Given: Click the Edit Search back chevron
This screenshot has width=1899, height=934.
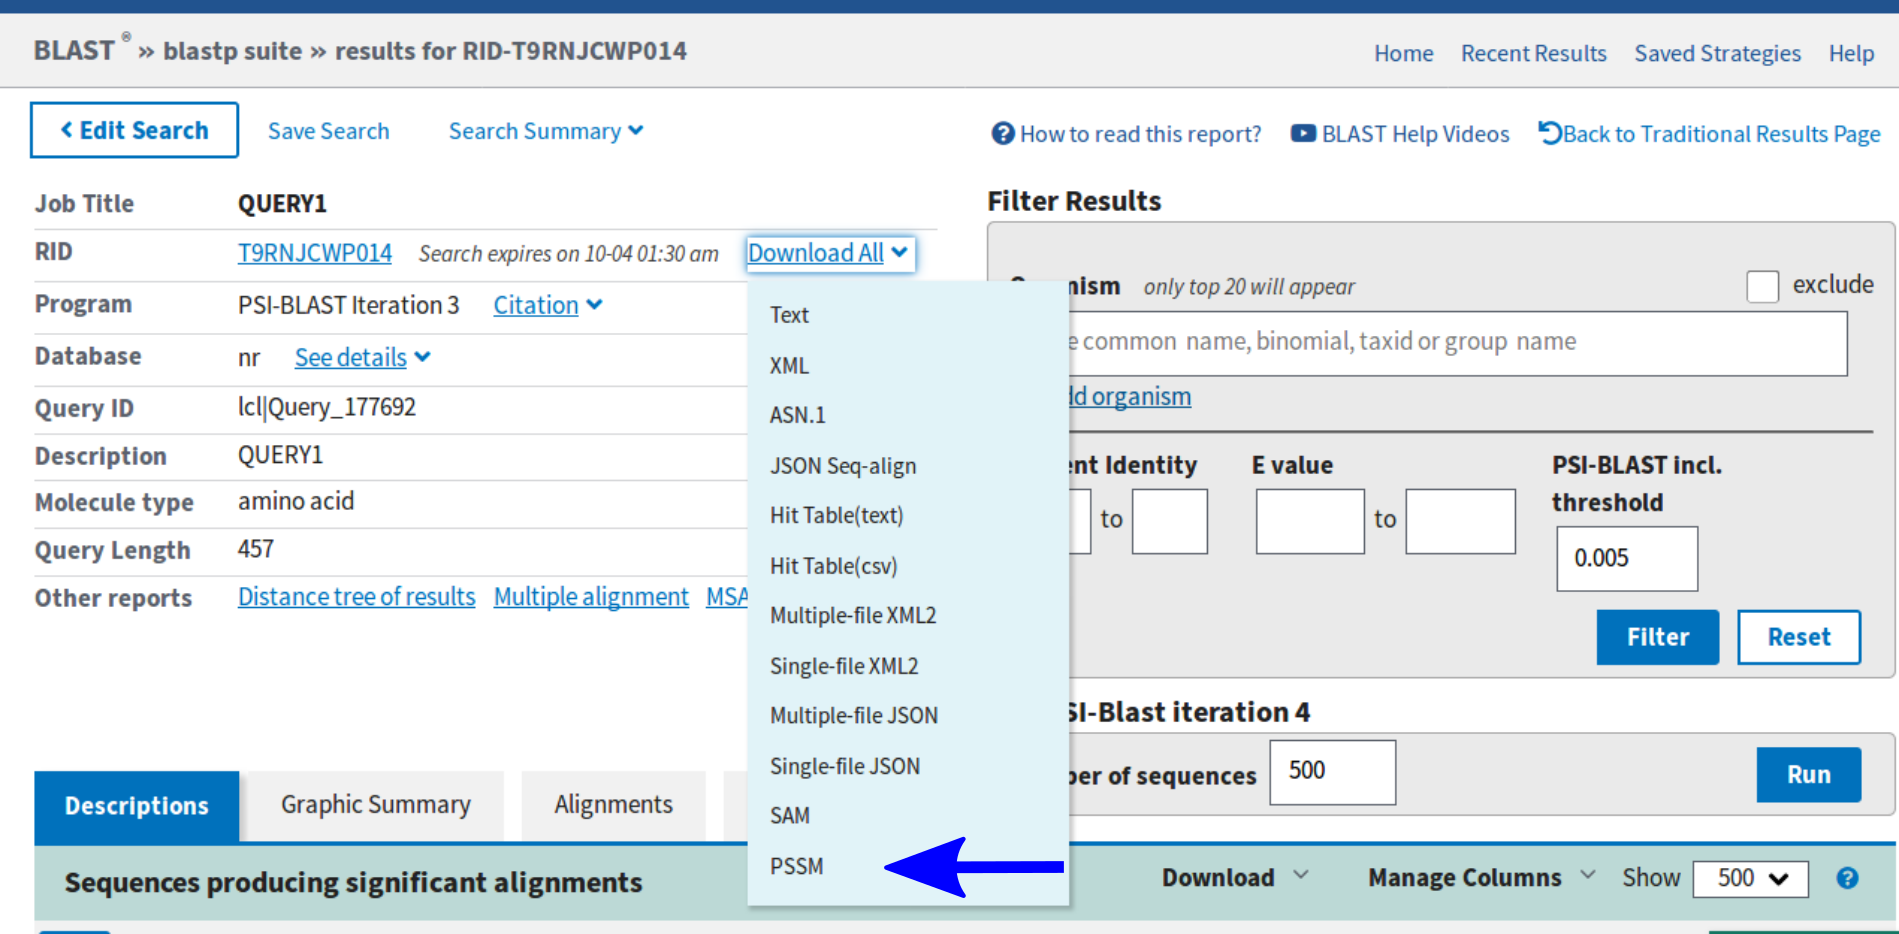Looking at the screenshot, I should click(x=67, y=130).
